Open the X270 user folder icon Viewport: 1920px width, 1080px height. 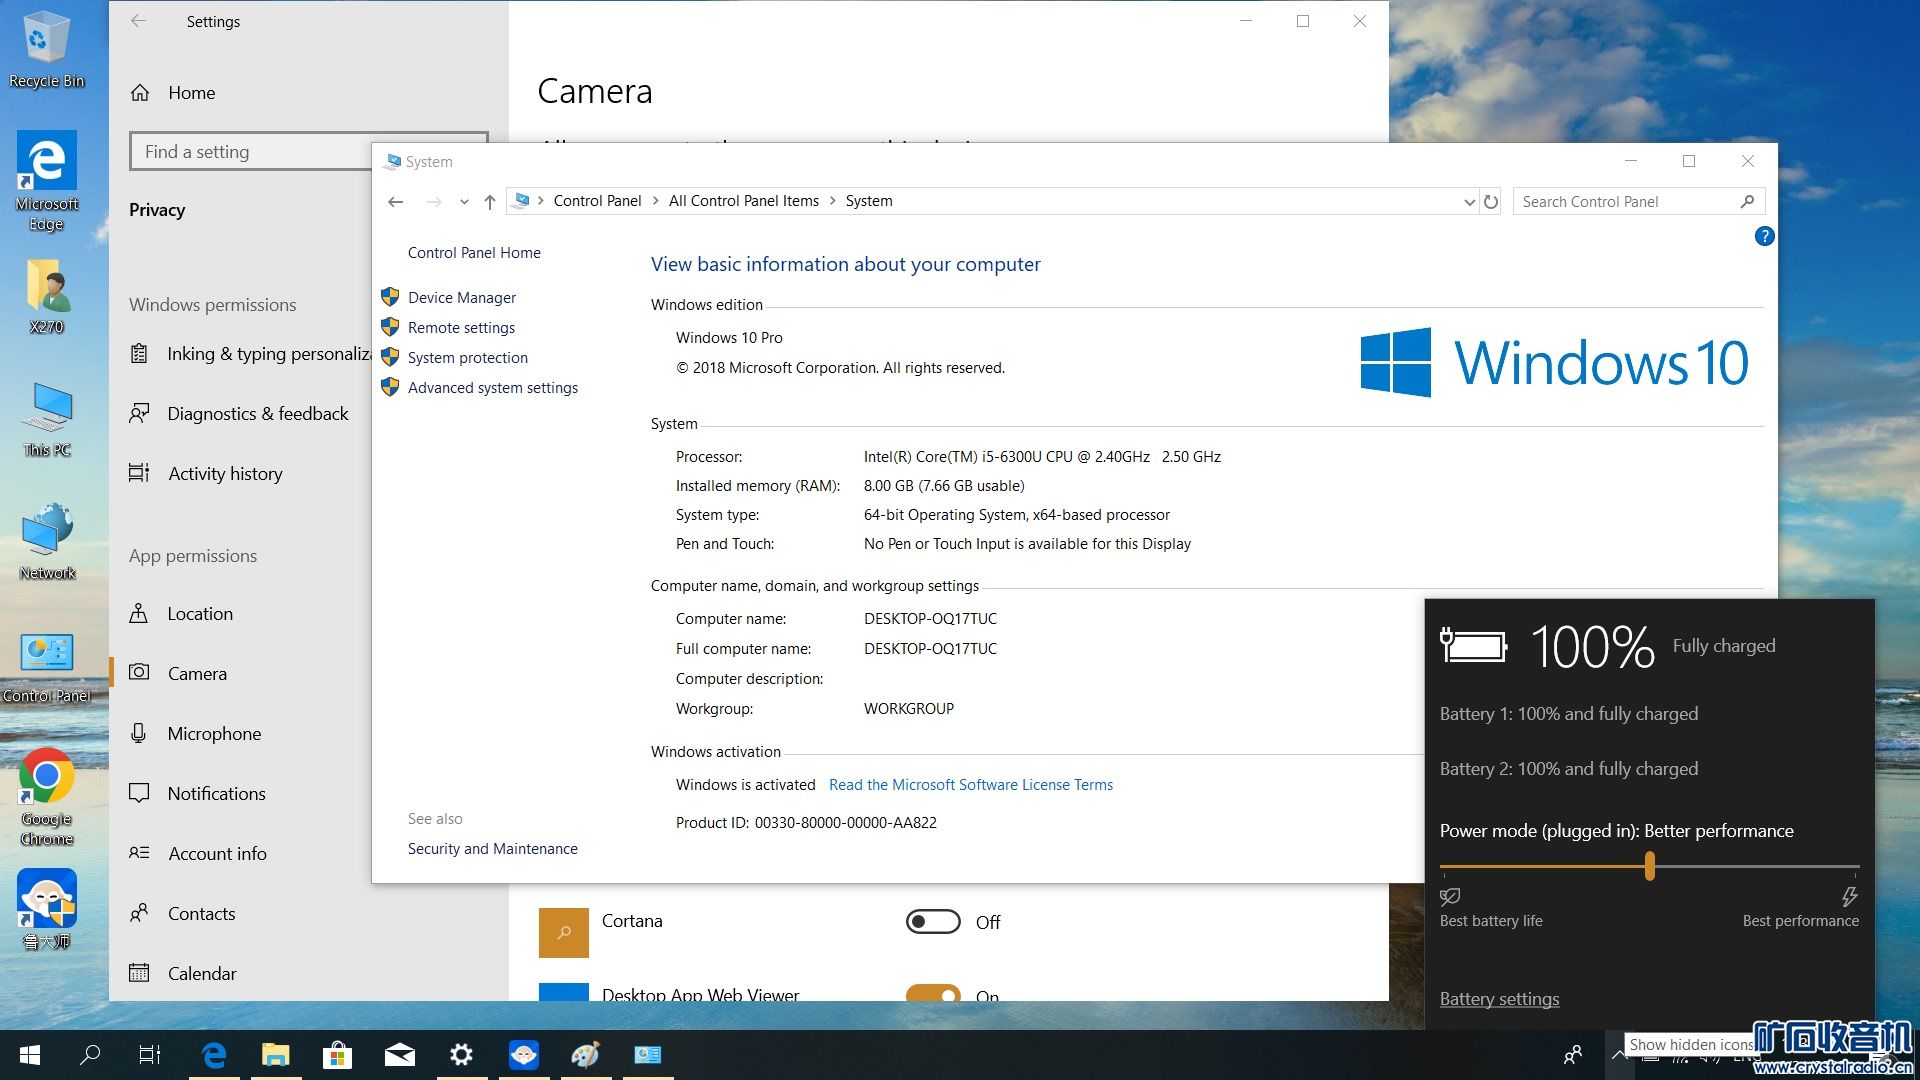[x=46, y=296]
